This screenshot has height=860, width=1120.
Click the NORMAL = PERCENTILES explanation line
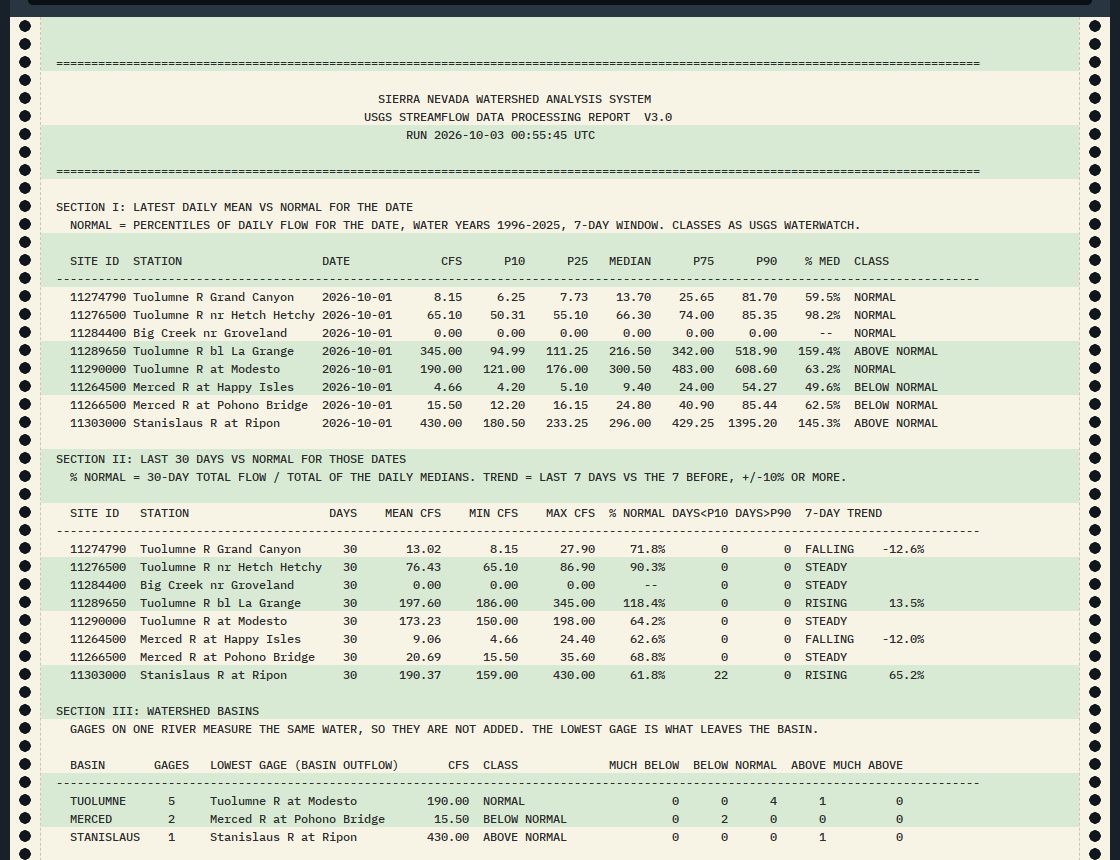coord(465,225)
